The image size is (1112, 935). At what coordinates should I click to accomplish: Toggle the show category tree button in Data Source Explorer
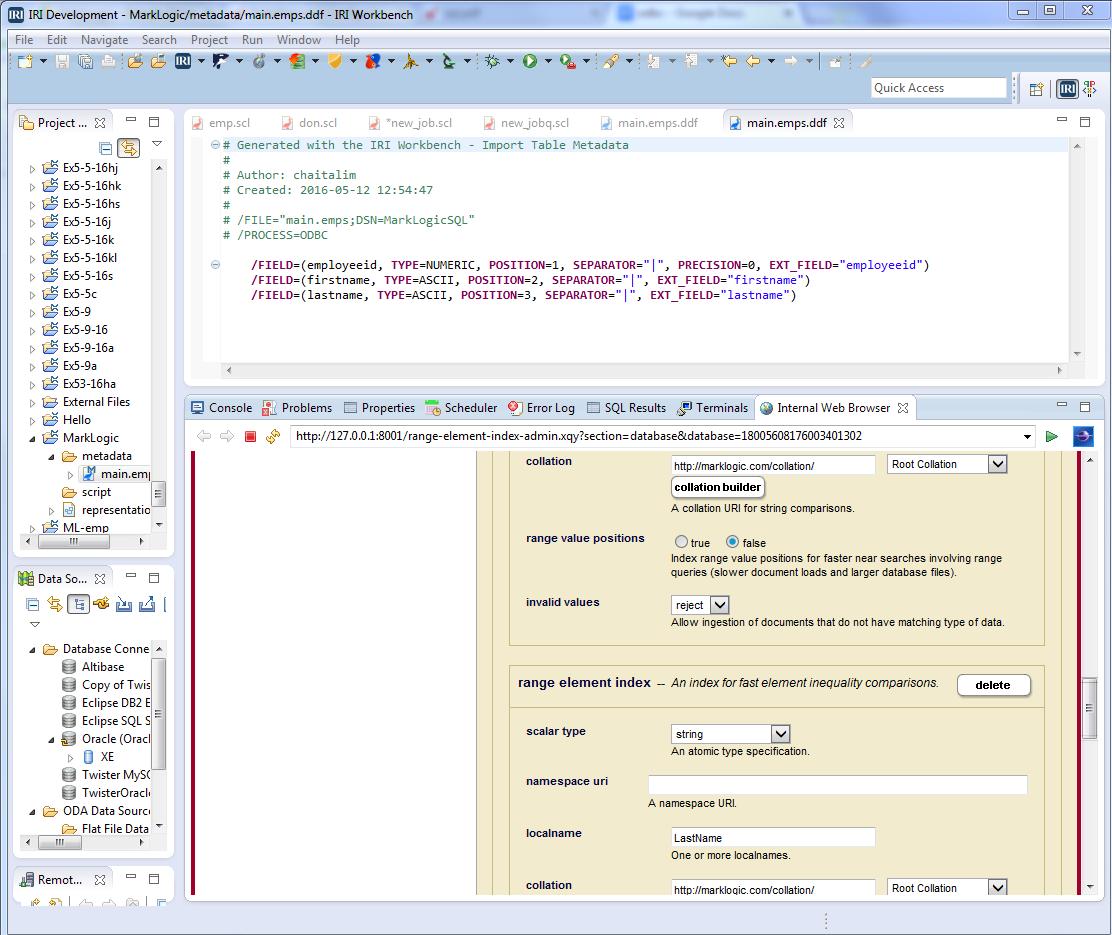pyautogui.click(x=78, y=604)
